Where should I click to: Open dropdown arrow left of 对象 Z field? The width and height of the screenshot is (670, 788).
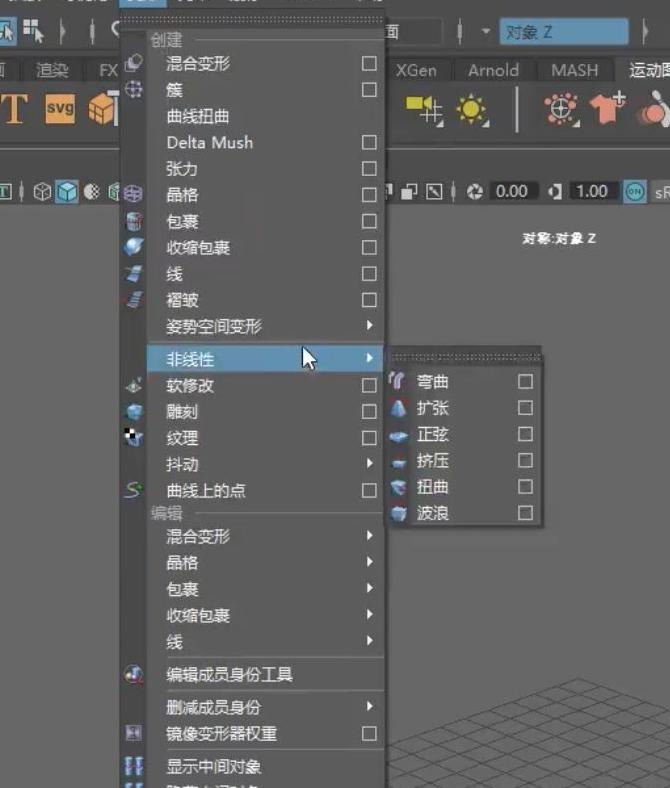coord(486,31)
